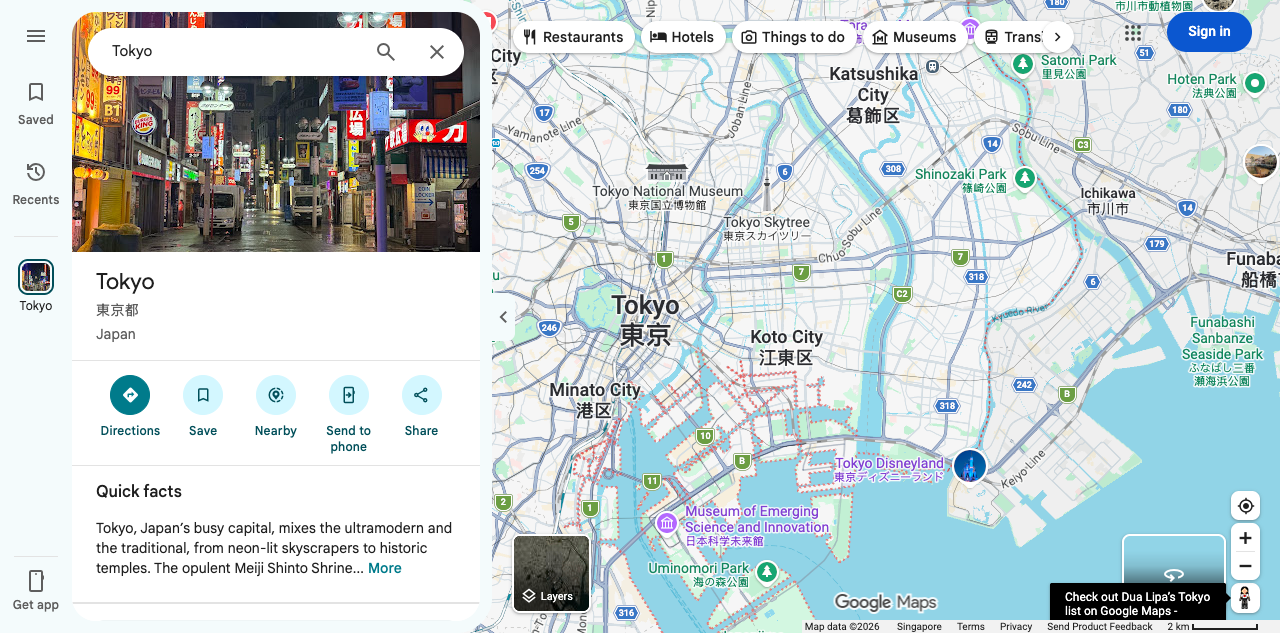
Task: Click the Hoten Park marker
Action: 1255,83
